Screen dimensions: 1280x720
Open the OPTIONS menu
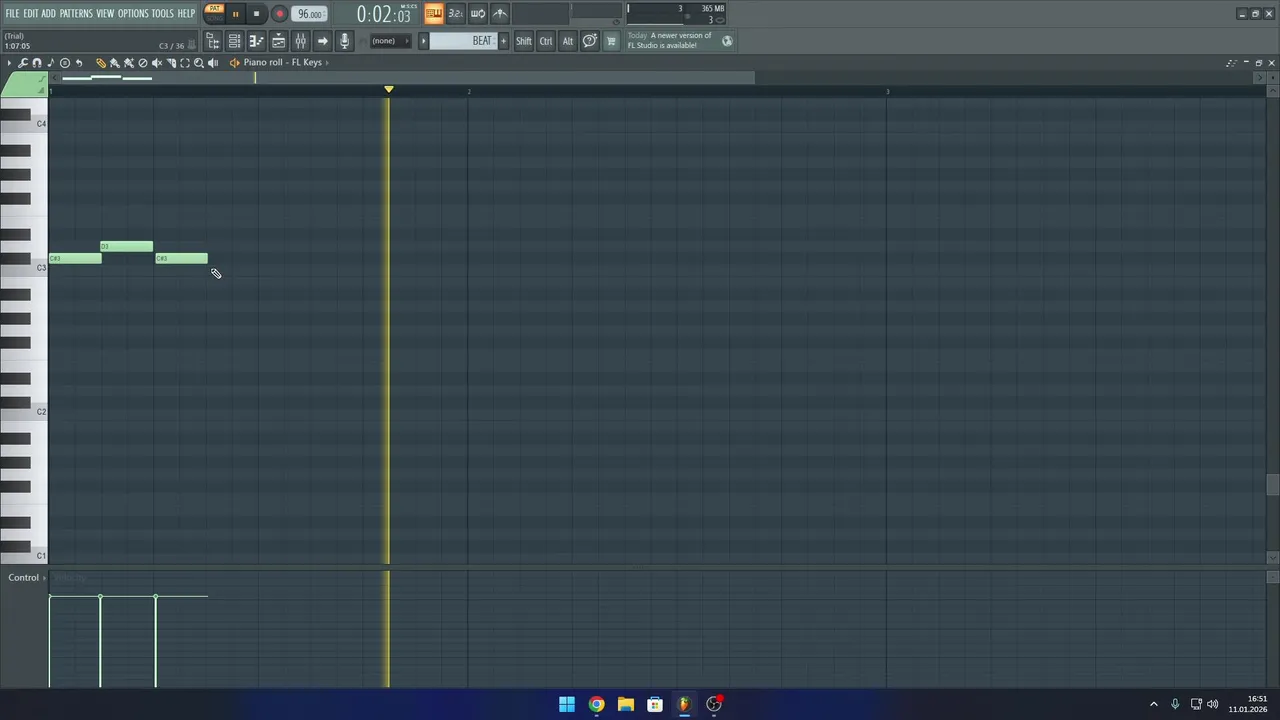tap(133, 13)
